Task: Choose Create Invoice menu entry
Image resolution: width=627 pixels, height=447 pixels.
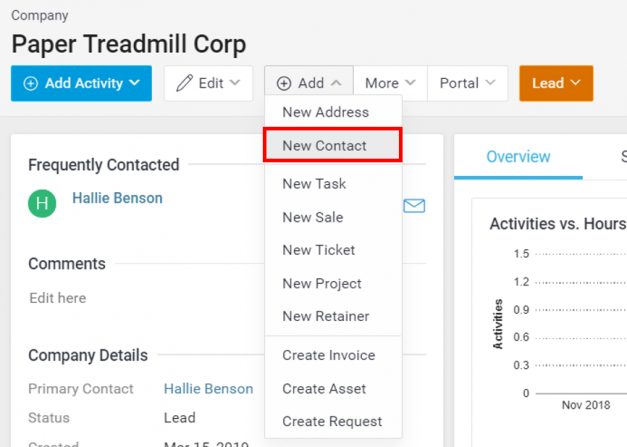Action: [329, 355]
